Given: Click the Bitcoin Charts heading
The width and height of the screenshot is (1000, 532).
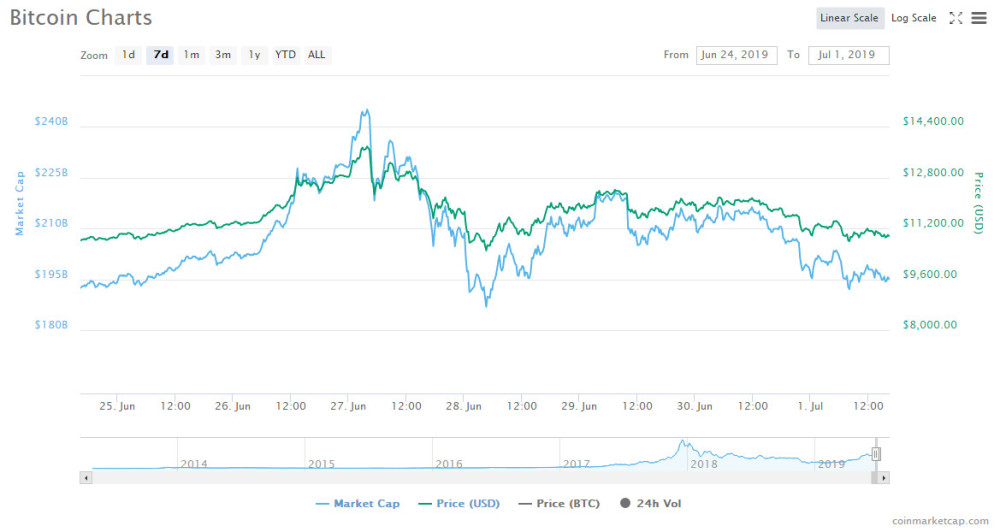Looking at the screenshot, I should [x=81, y=18].
